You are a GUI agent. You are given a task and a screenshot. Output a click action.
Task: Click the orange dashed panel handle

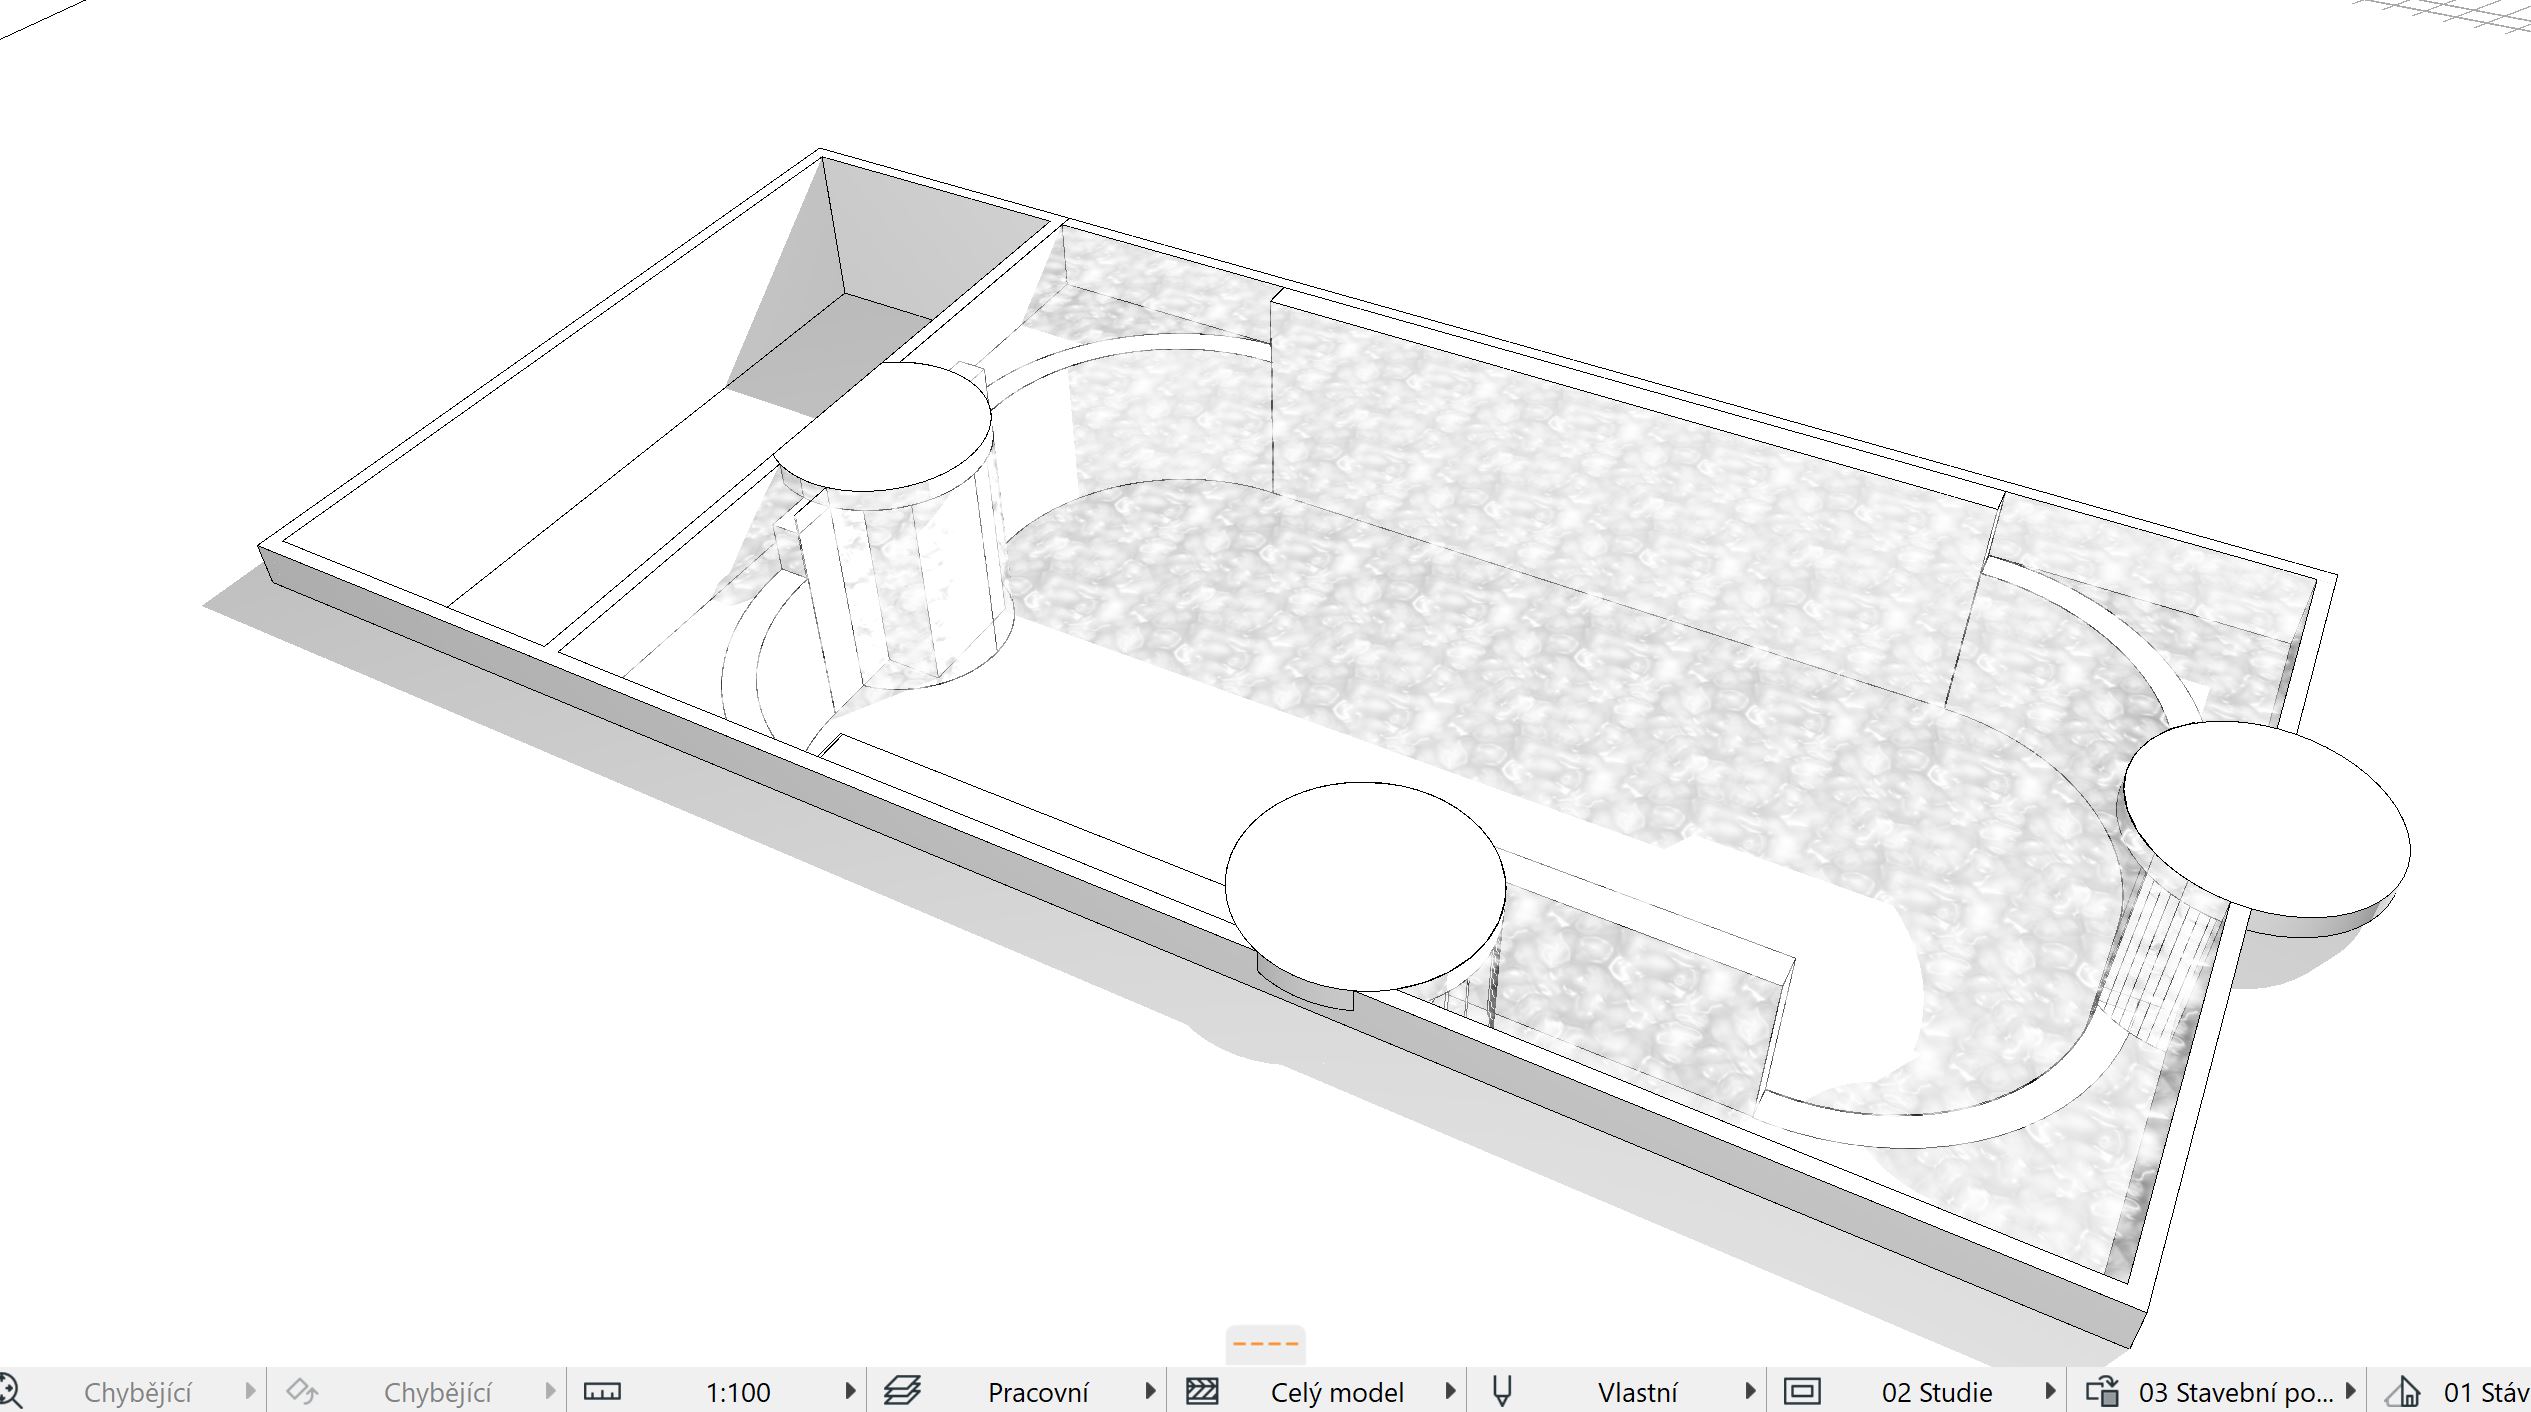(x=1265, y=1344)
